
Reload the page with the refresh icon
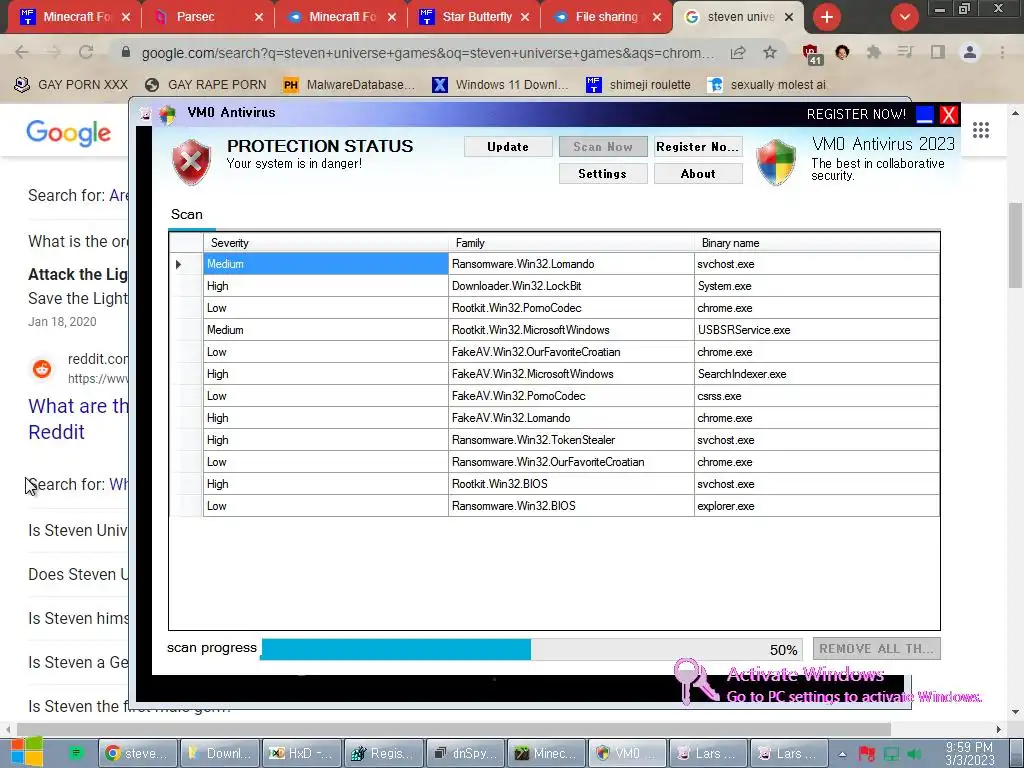pyautogui.click(x=86, y=52)
